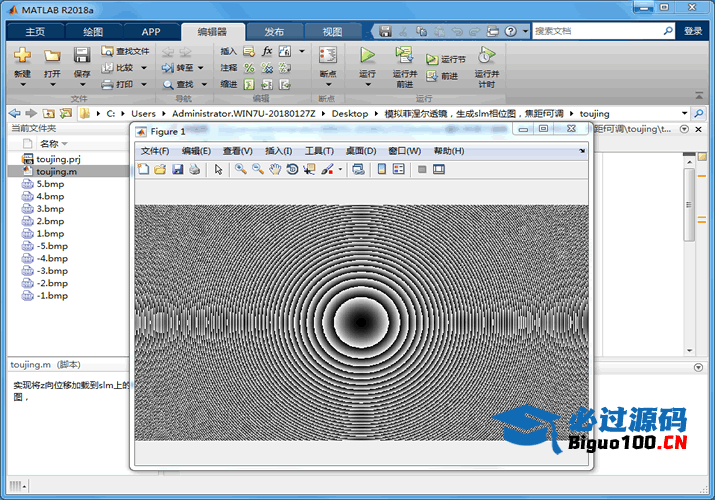
Task: Click Run and Time button
Action: pyautogui.click(x=487, y=67)
